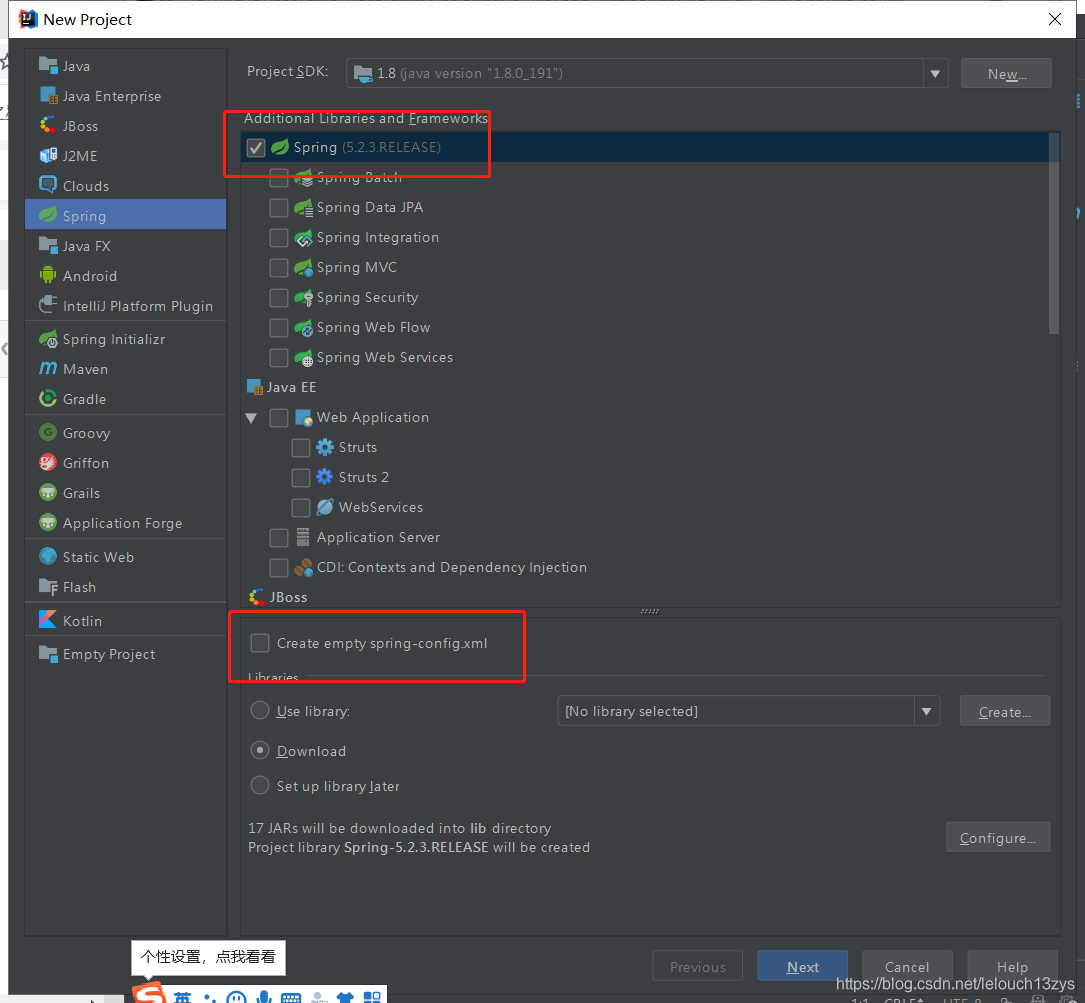Uncheck the Spring (5.2.3.RELEASE) checkbox
Screen dimensions: 1085x1003
[256, 147]
